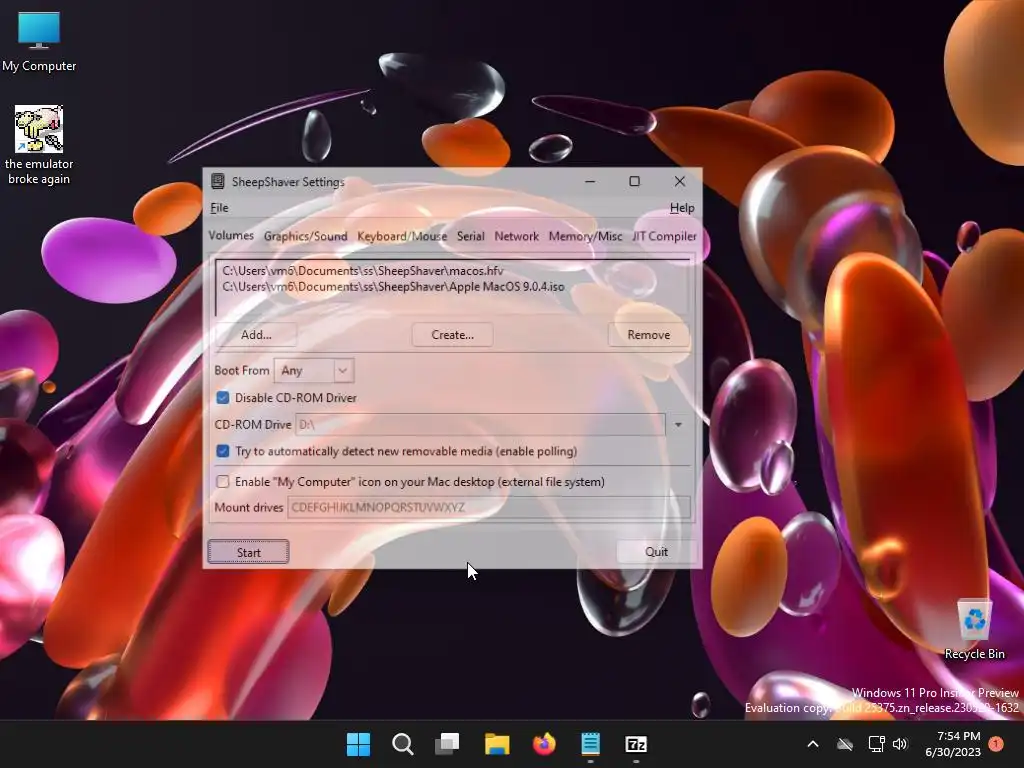The width and height of the screenshot is (1024, 768).
Task: Click the Add... volume button
Action: (x=256, y=335)
